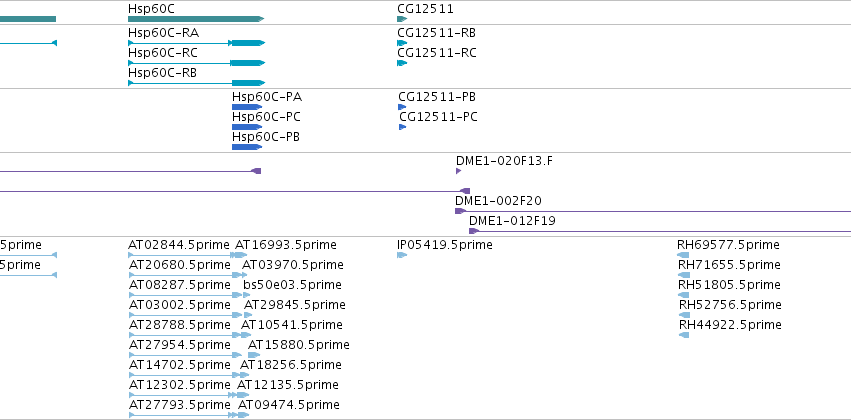The width and height of the screenshot is (851, 420).
Task: Select the AT16993.5prime EST label
Action: pyautogui.click(x=286, y=245)
